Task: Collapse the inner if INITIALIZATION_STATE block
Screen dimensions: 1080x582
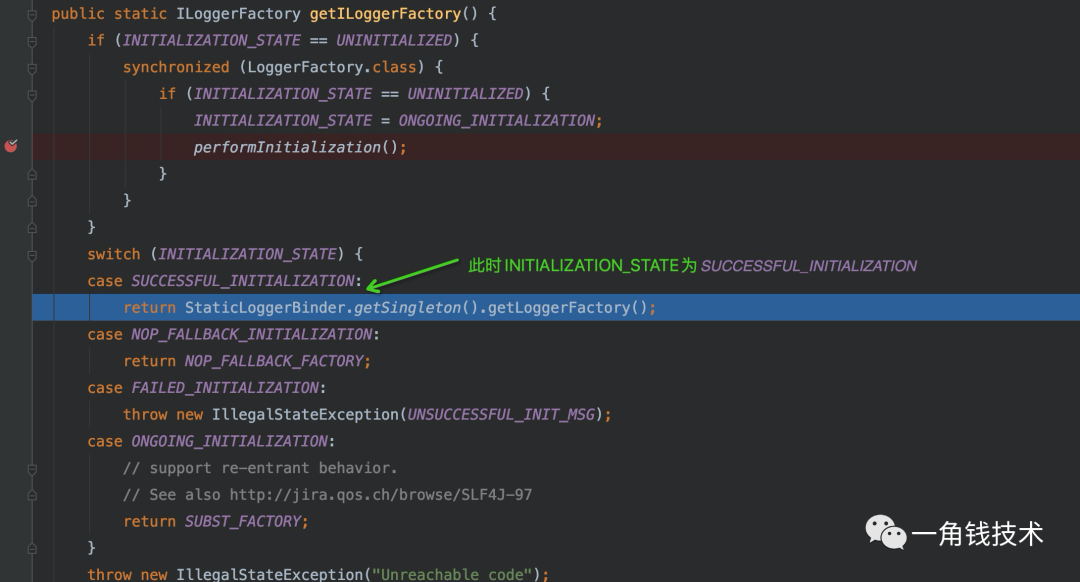Action: click(x=32, y=95)
